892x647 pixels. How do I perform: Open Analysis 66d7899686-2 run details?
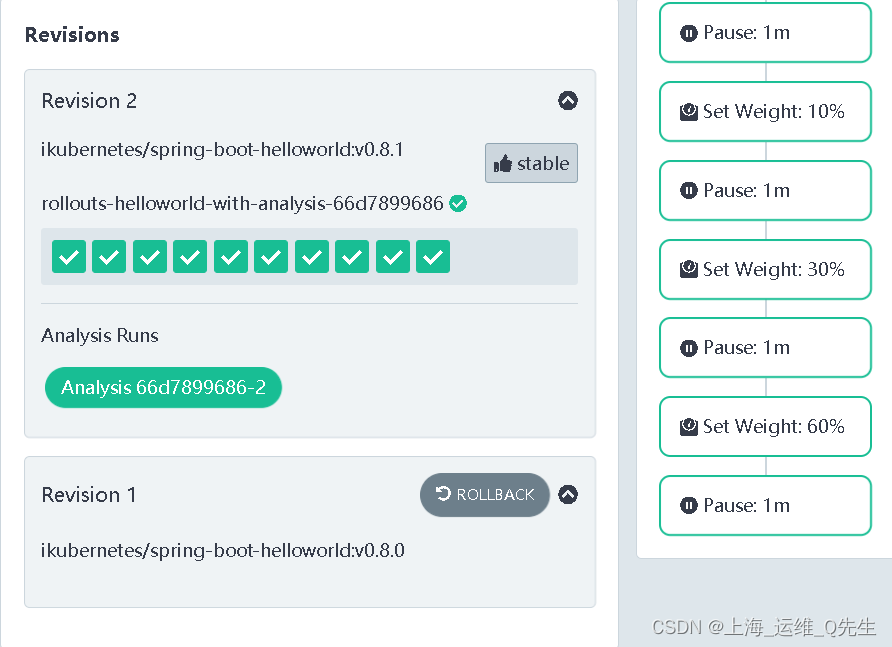[x=163, y=388]
